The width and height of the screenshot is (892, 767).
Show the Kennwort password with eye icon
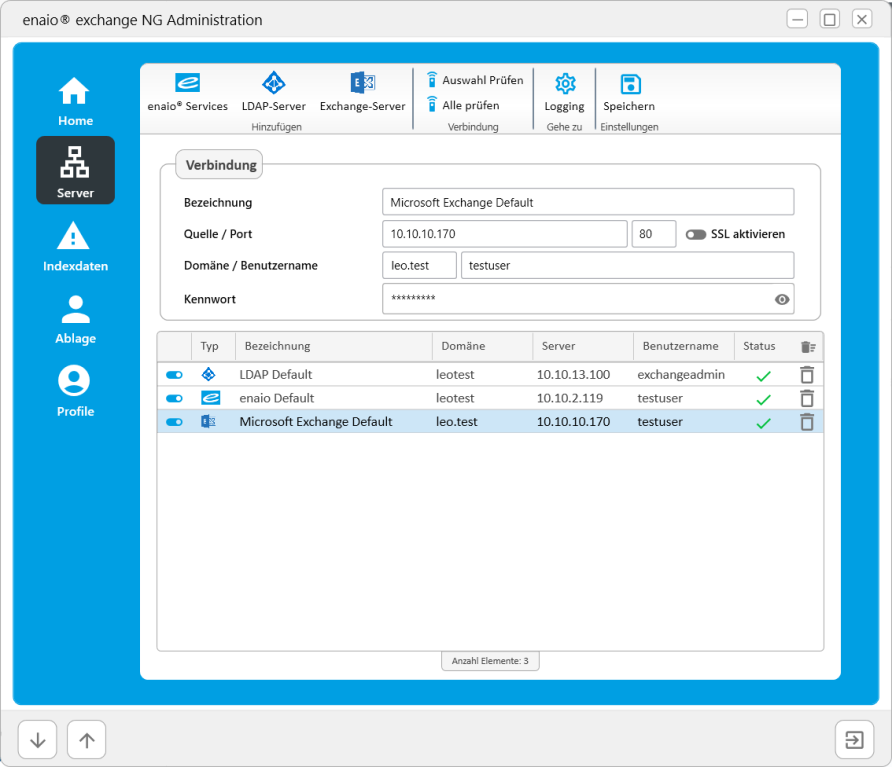point(782,299)
